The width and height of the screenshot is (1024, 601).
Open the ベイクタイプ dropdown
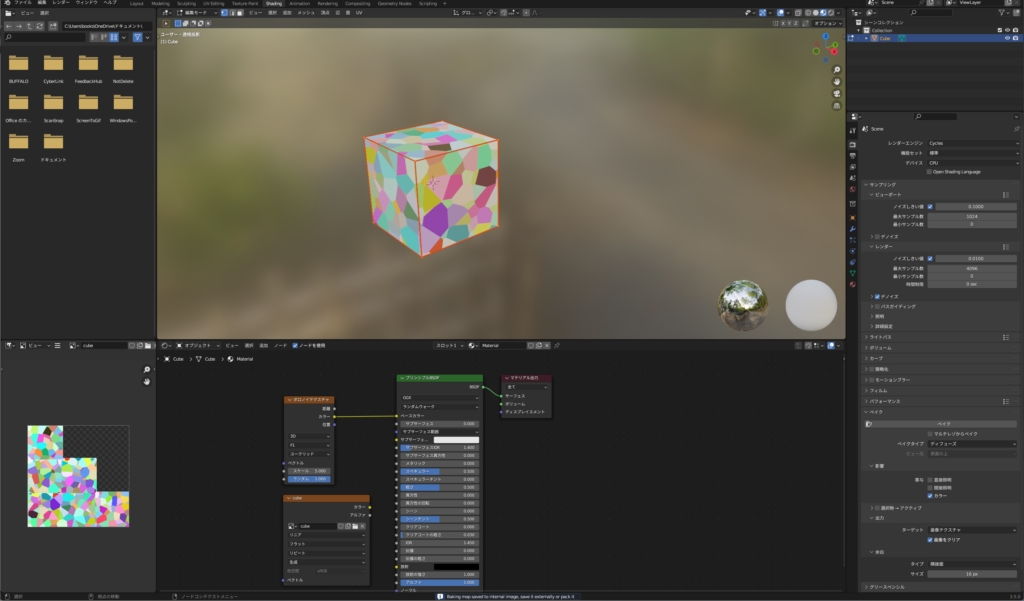[973, 444]
